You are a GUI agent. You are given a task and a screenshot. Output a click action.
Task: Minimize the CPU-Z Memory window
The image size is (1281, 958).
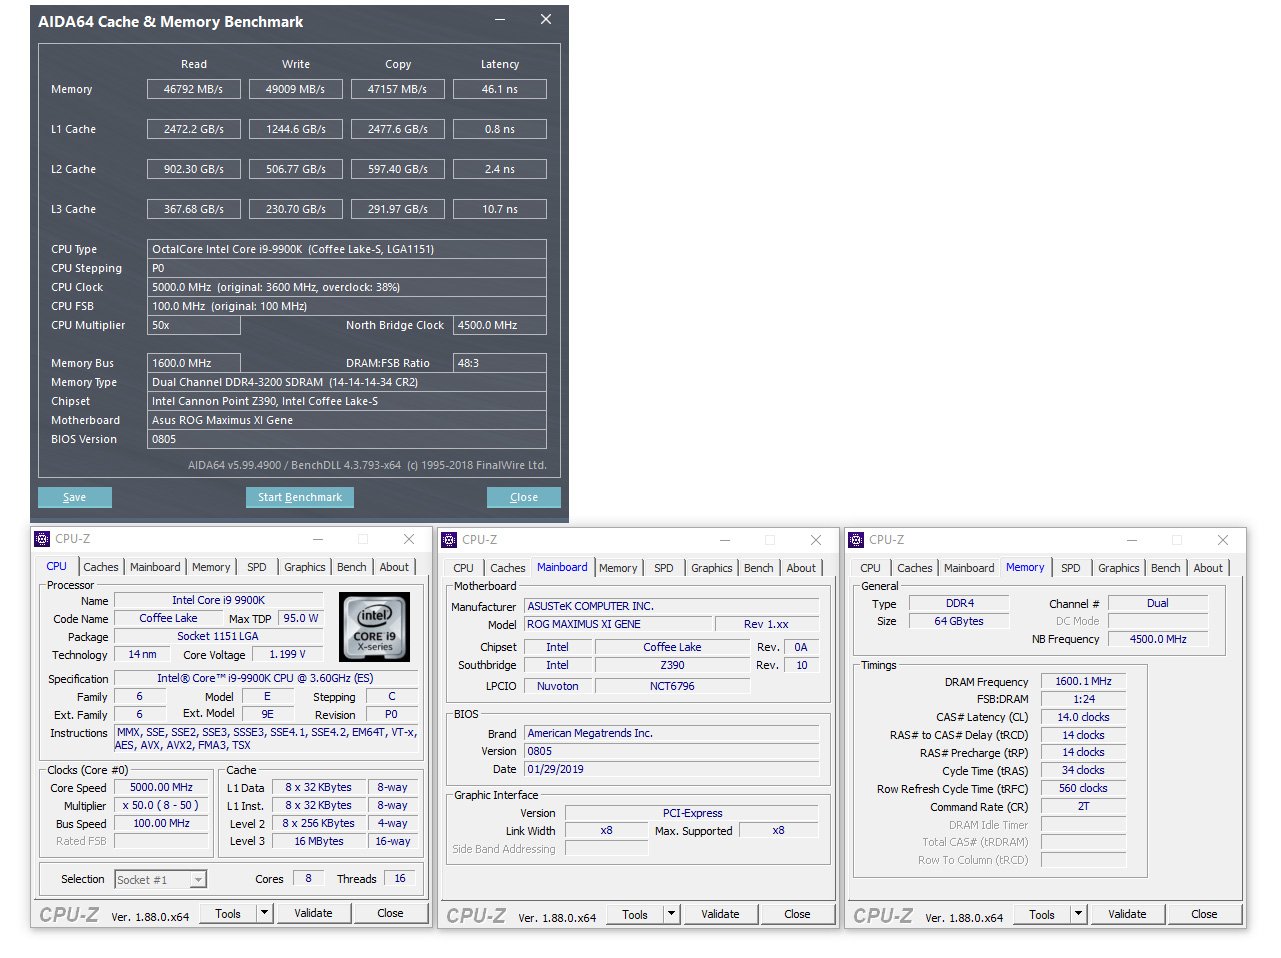coord(1131,540)
